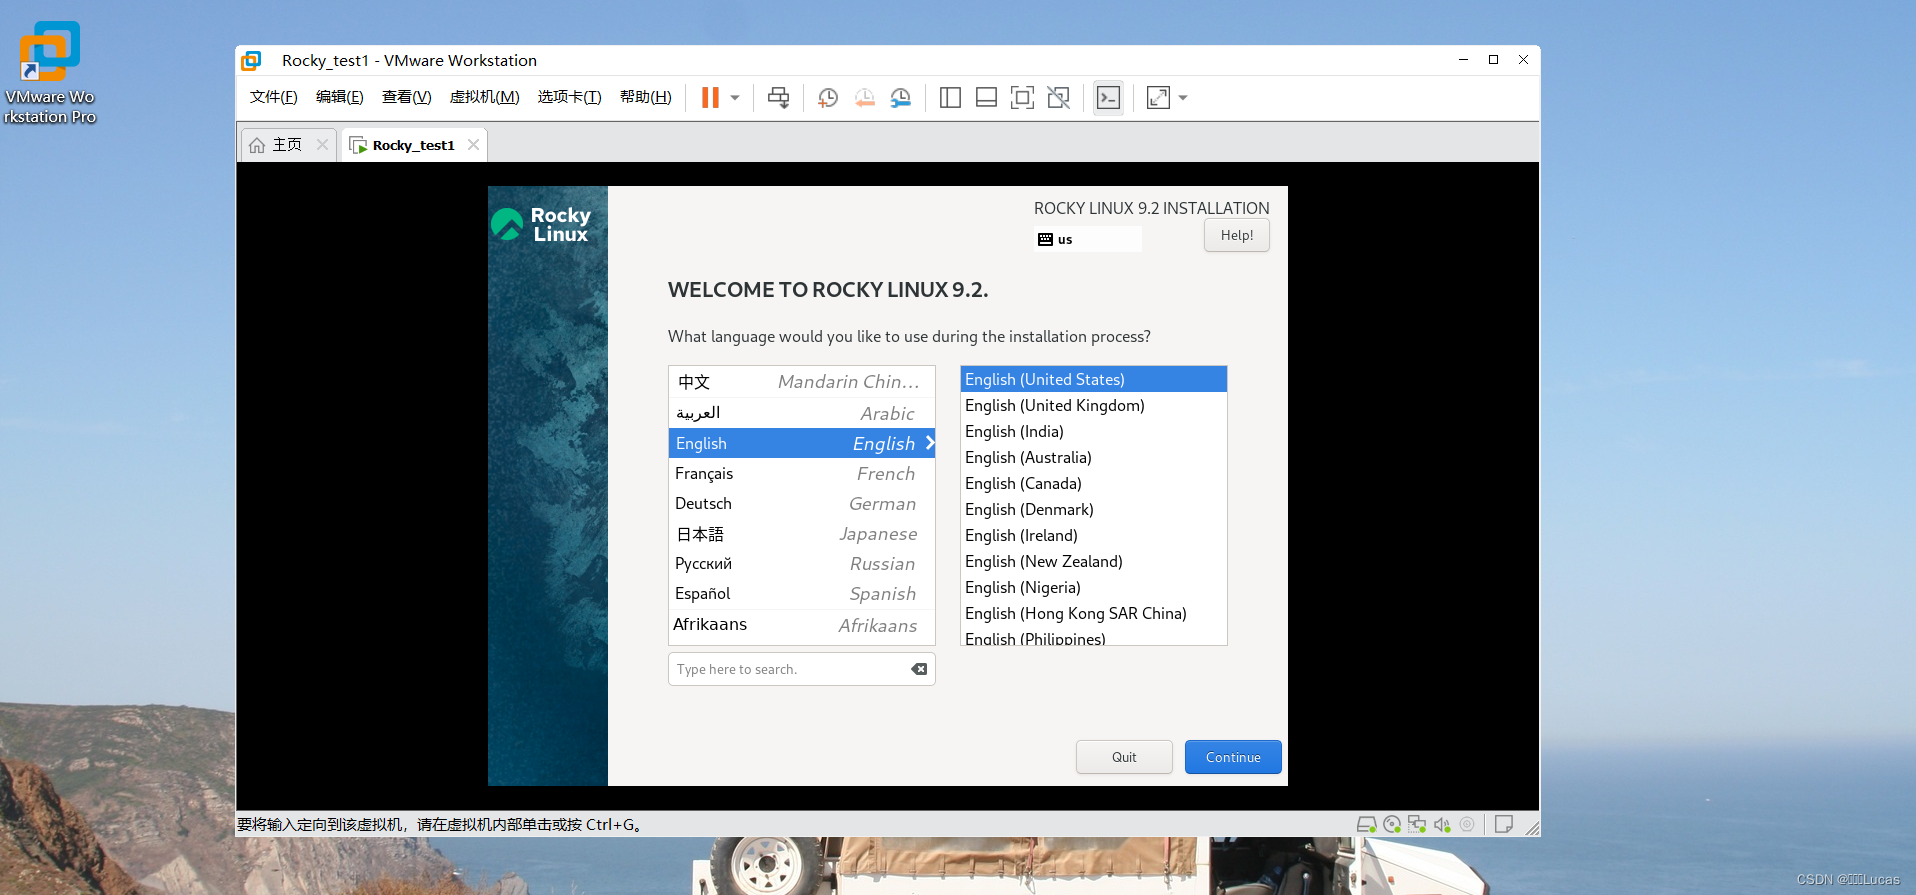
Task: Select the Rocky_test1 tab
Action: [x=412, y=145]
